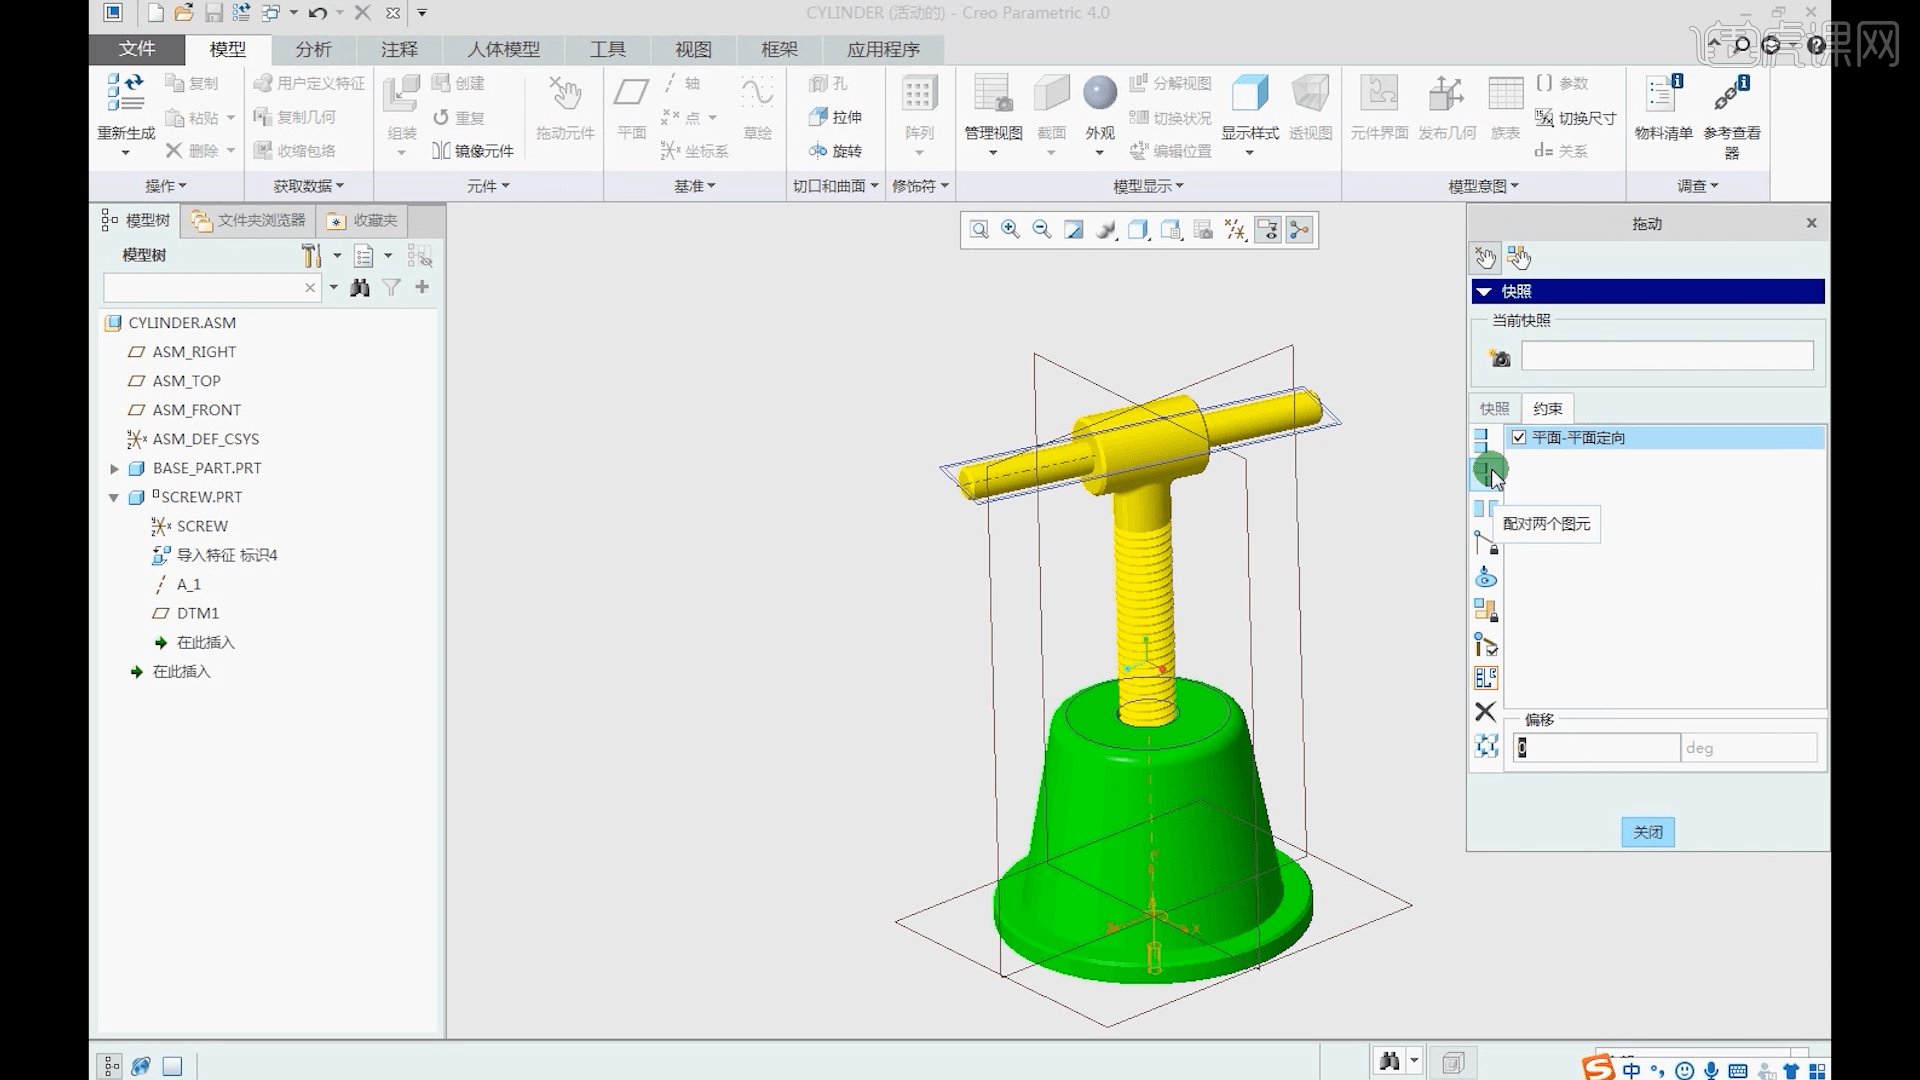Viewport: 1920px width, 1080px height.
Task: Select the point drag hand icon
Action: click(1485, 258)
